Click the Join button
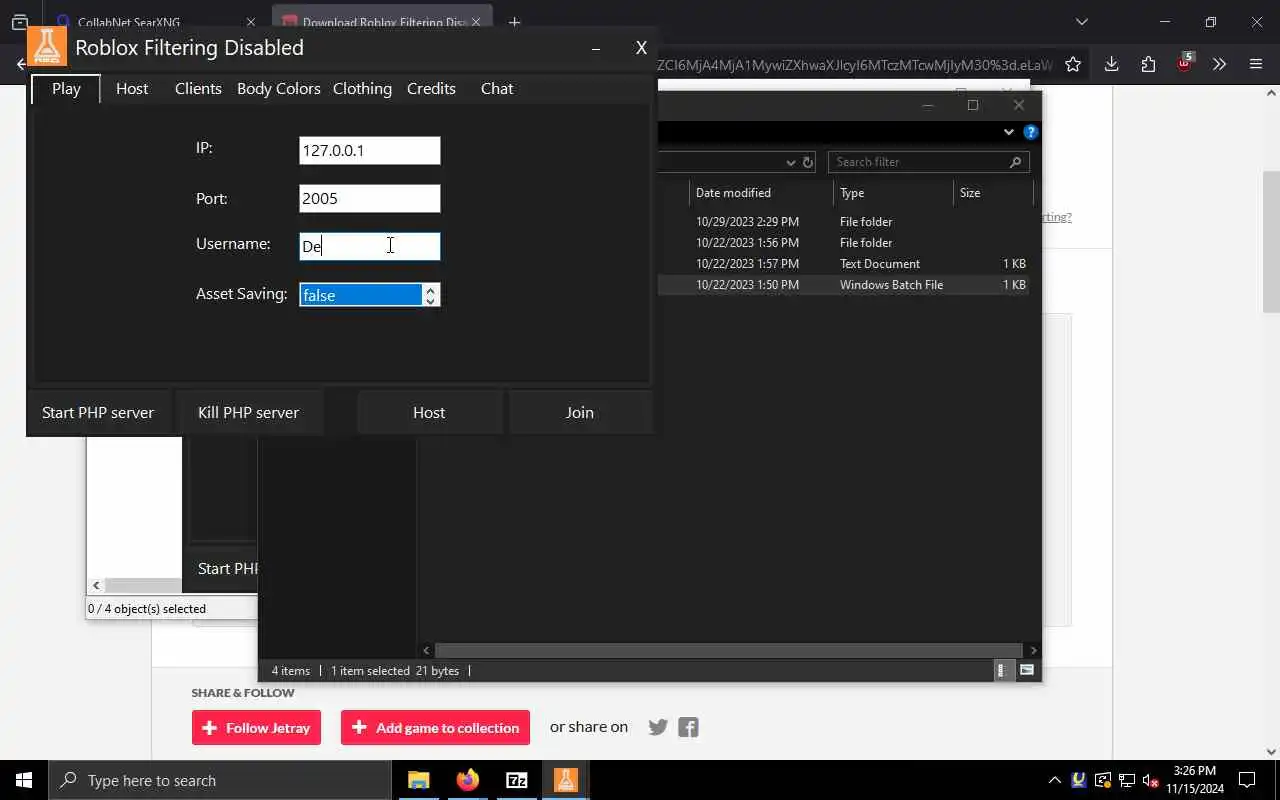1280x800 pixels. 580,412
